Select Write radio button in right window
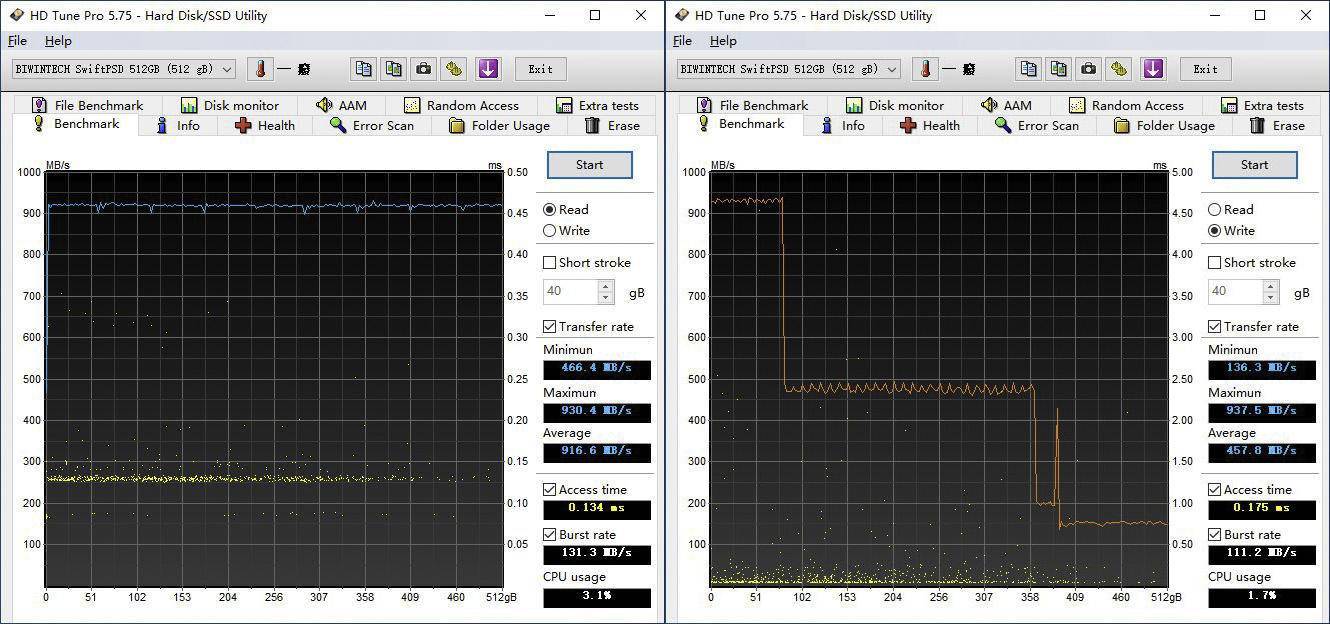Viewport: 1330px width, 624px height. [1214, 231]
